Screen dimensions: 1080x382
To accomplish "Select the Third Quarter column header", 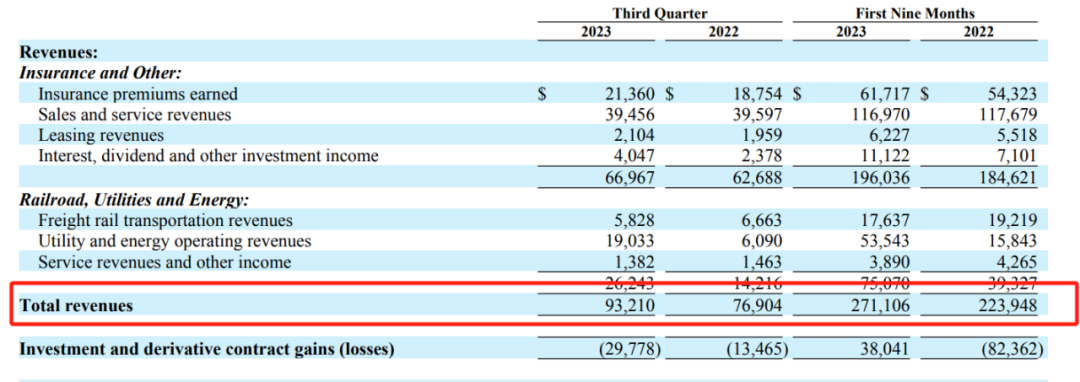I will coord(660,14).
